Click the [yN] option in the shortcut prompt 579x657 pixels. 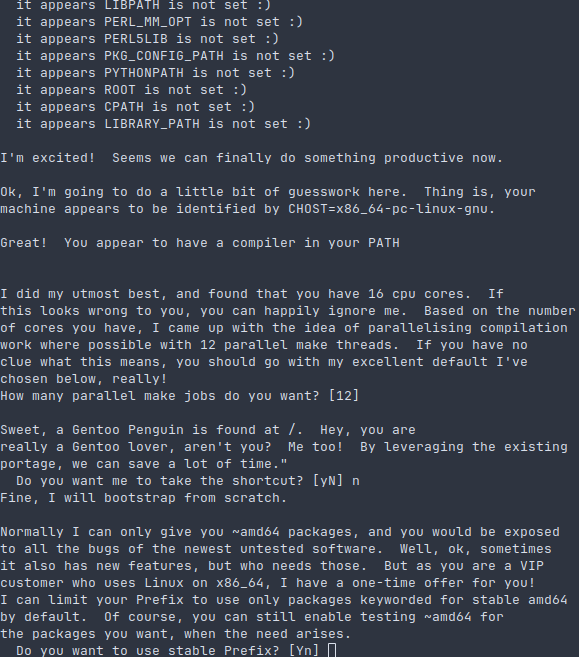tap(328, 481)
